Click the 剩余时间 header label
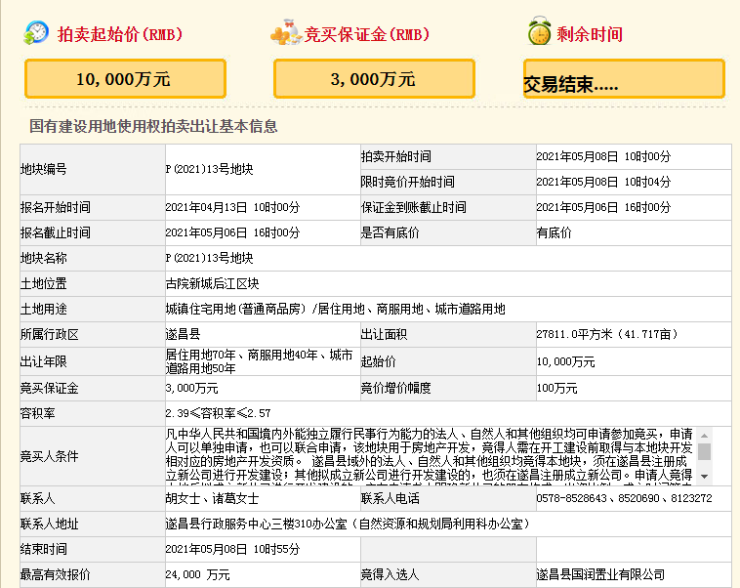The width and height of the screenshot is (740, 588). click(590, 34)
